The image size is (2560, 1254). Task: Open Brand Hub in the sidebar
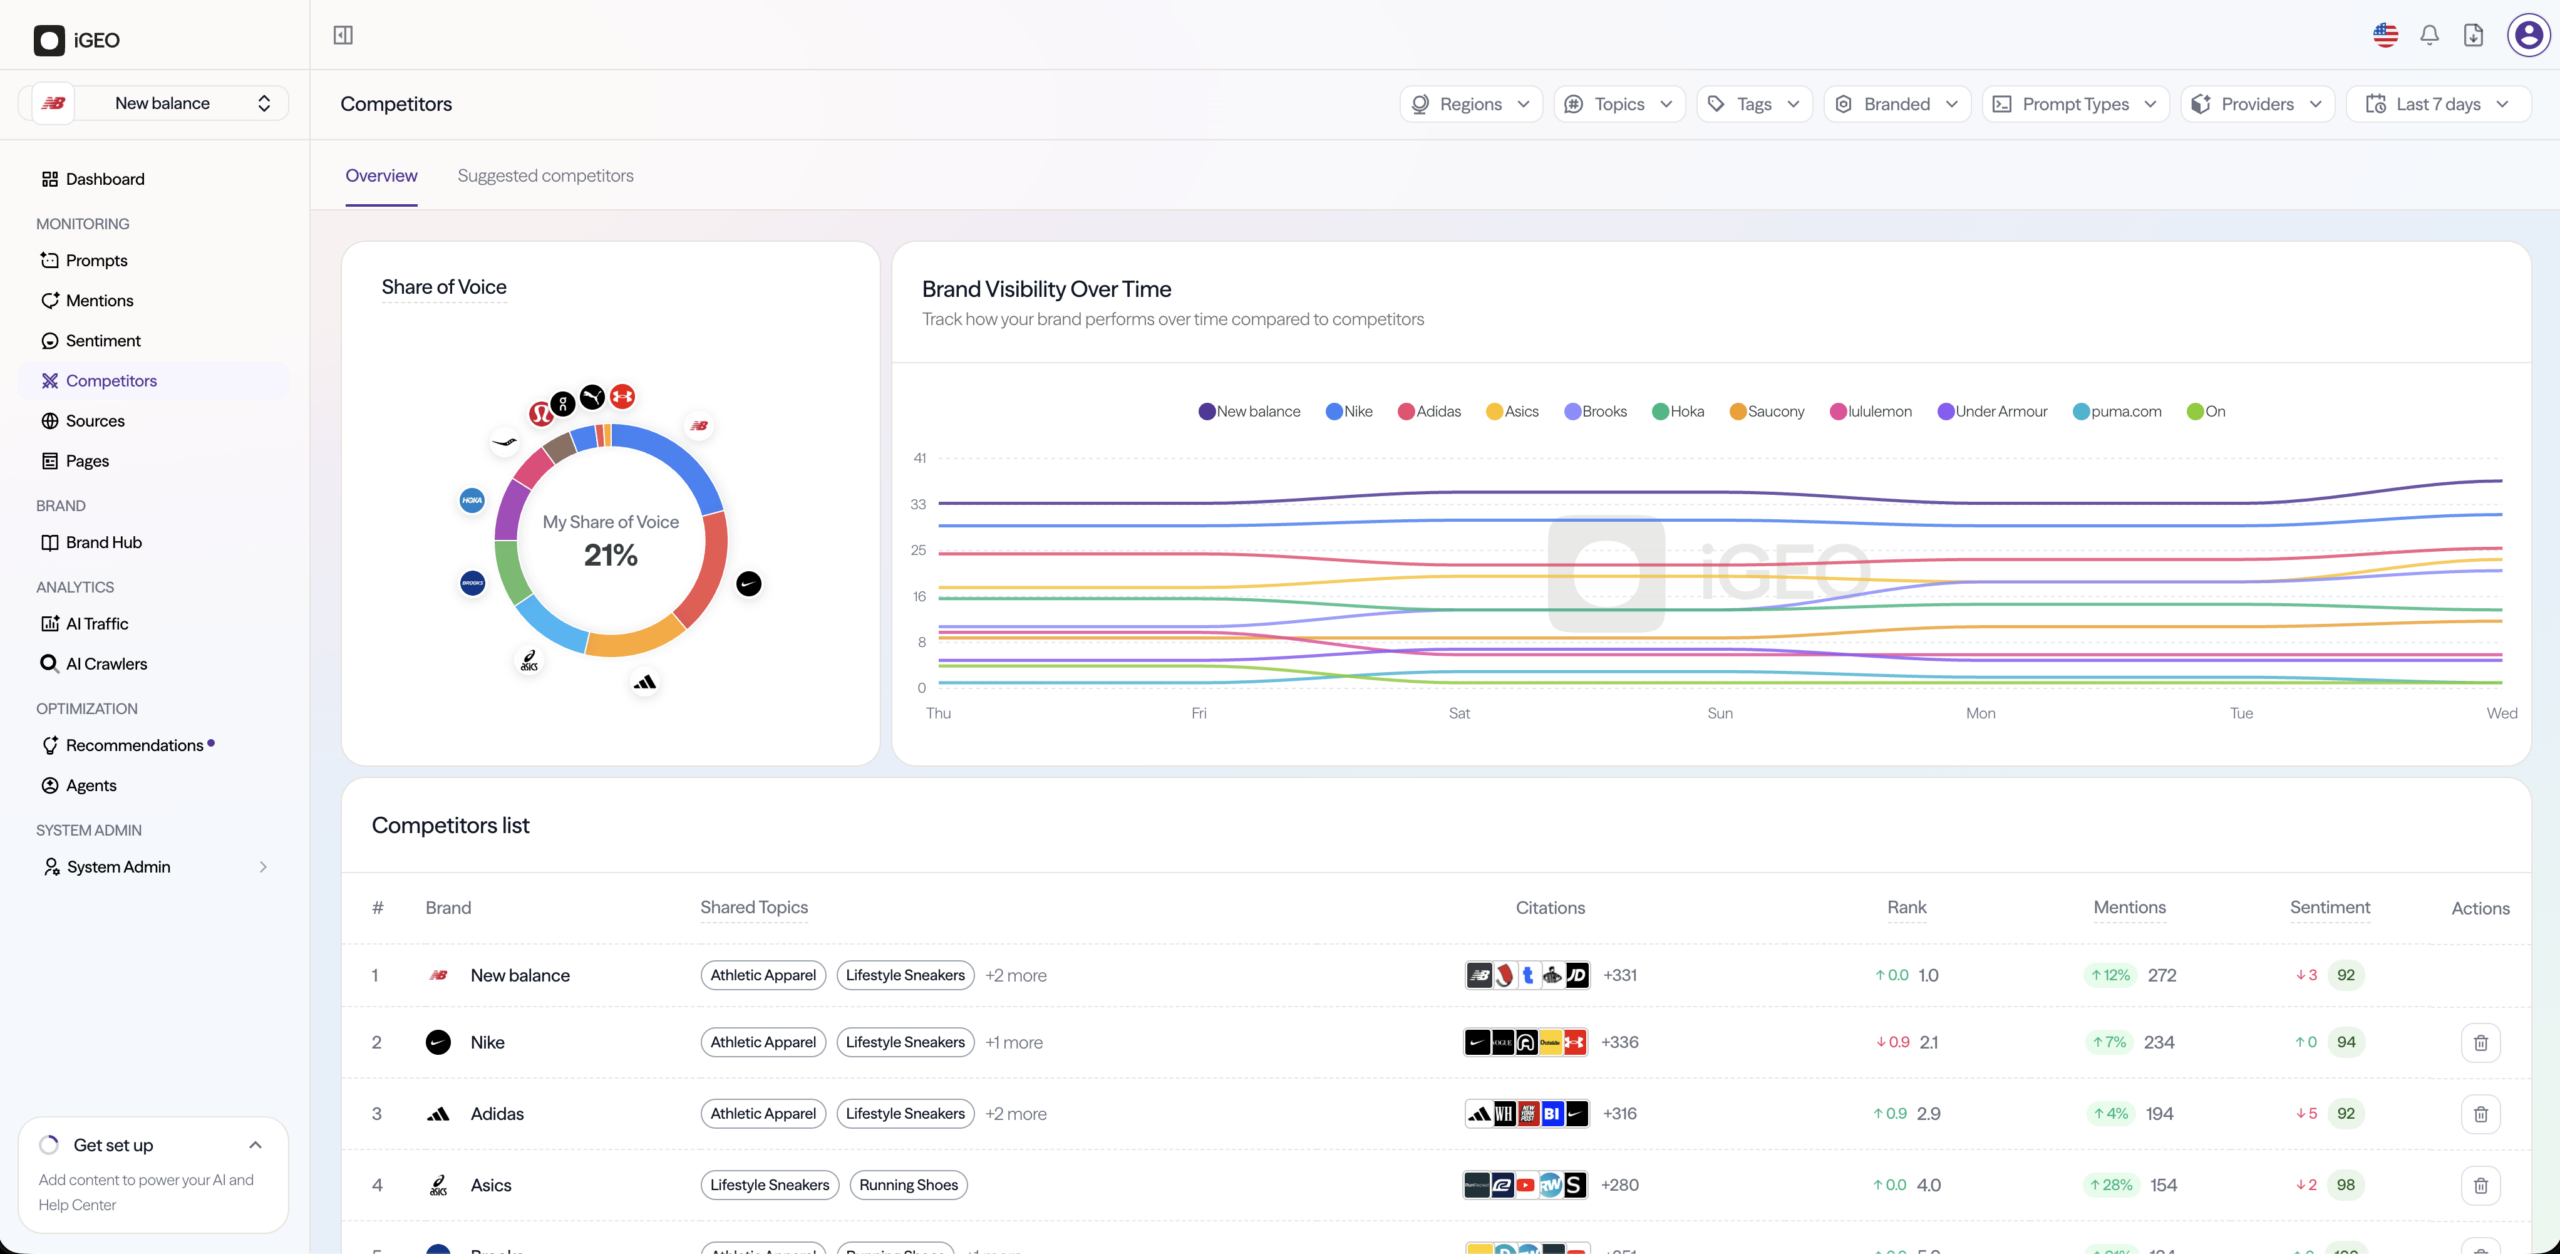pyautogui.click(x=154, y=542)
